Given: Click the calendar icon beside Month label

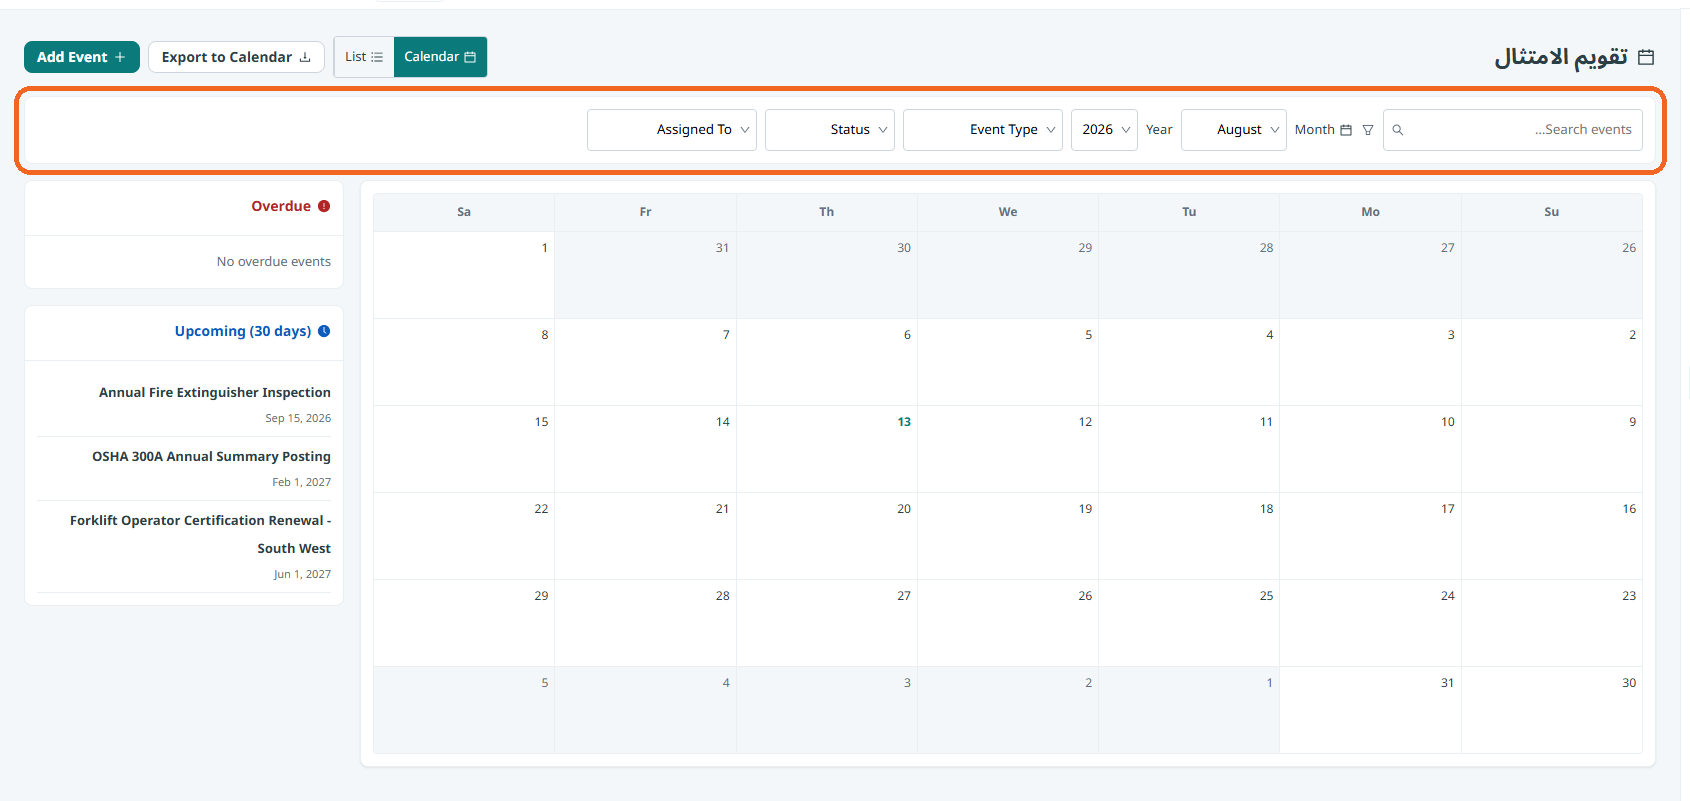Looking at the screenshot, I should pos(1346,130).
